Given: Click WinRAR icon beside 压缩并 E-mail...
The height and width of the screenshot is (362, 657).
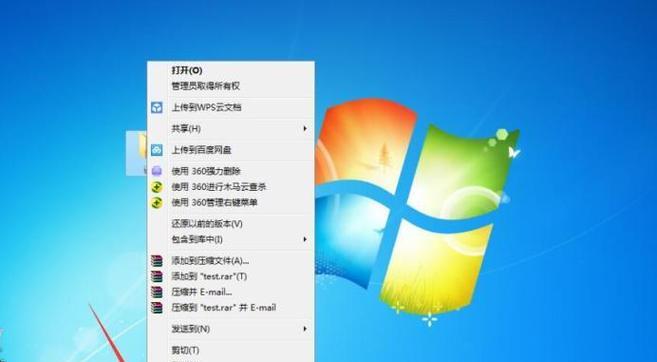Looking at the screenshot, I should click(x=157, y=292).
